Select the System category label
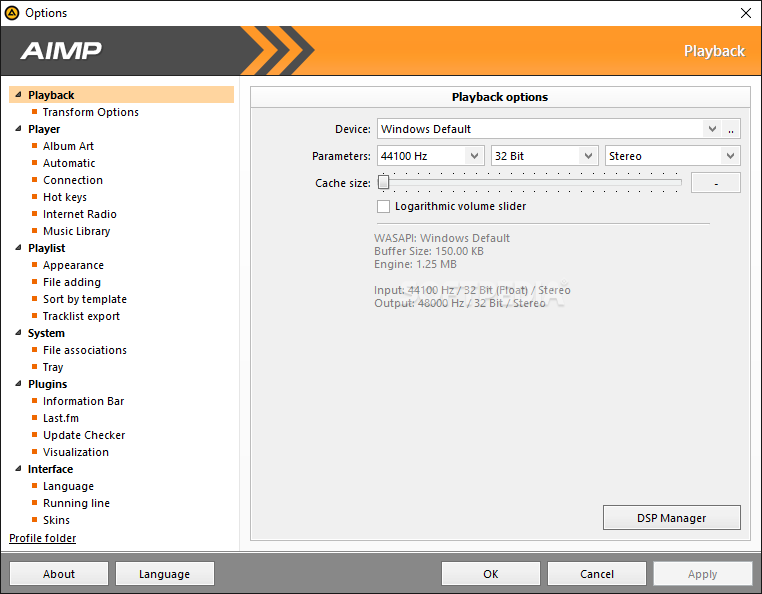Image resolution: width=762 pixels, height=594 pixels. point(46,333)
